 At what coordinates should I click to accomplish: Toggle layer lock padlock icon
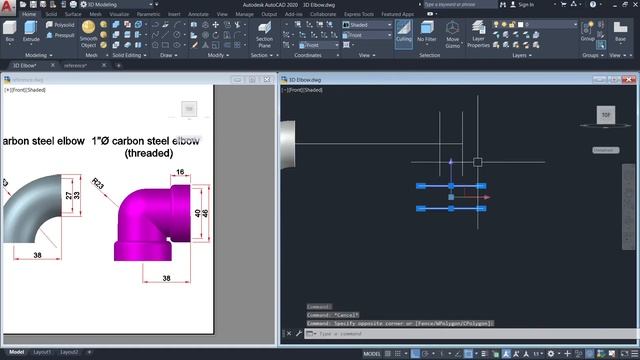coord(512,25)
